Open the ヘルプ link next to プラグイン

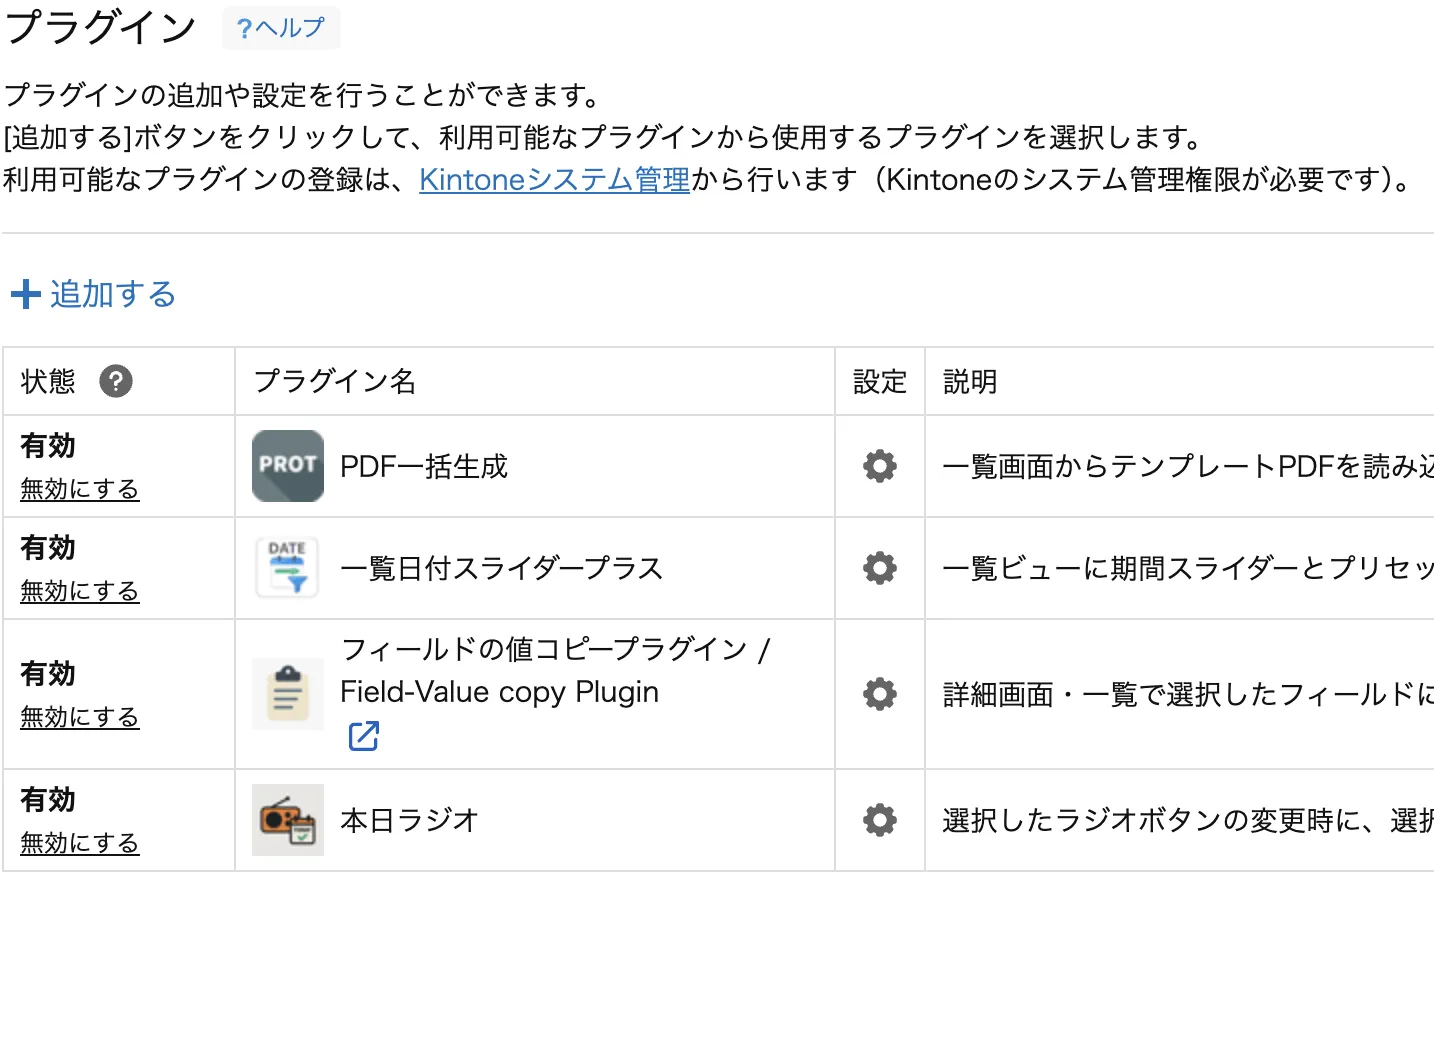281,27
